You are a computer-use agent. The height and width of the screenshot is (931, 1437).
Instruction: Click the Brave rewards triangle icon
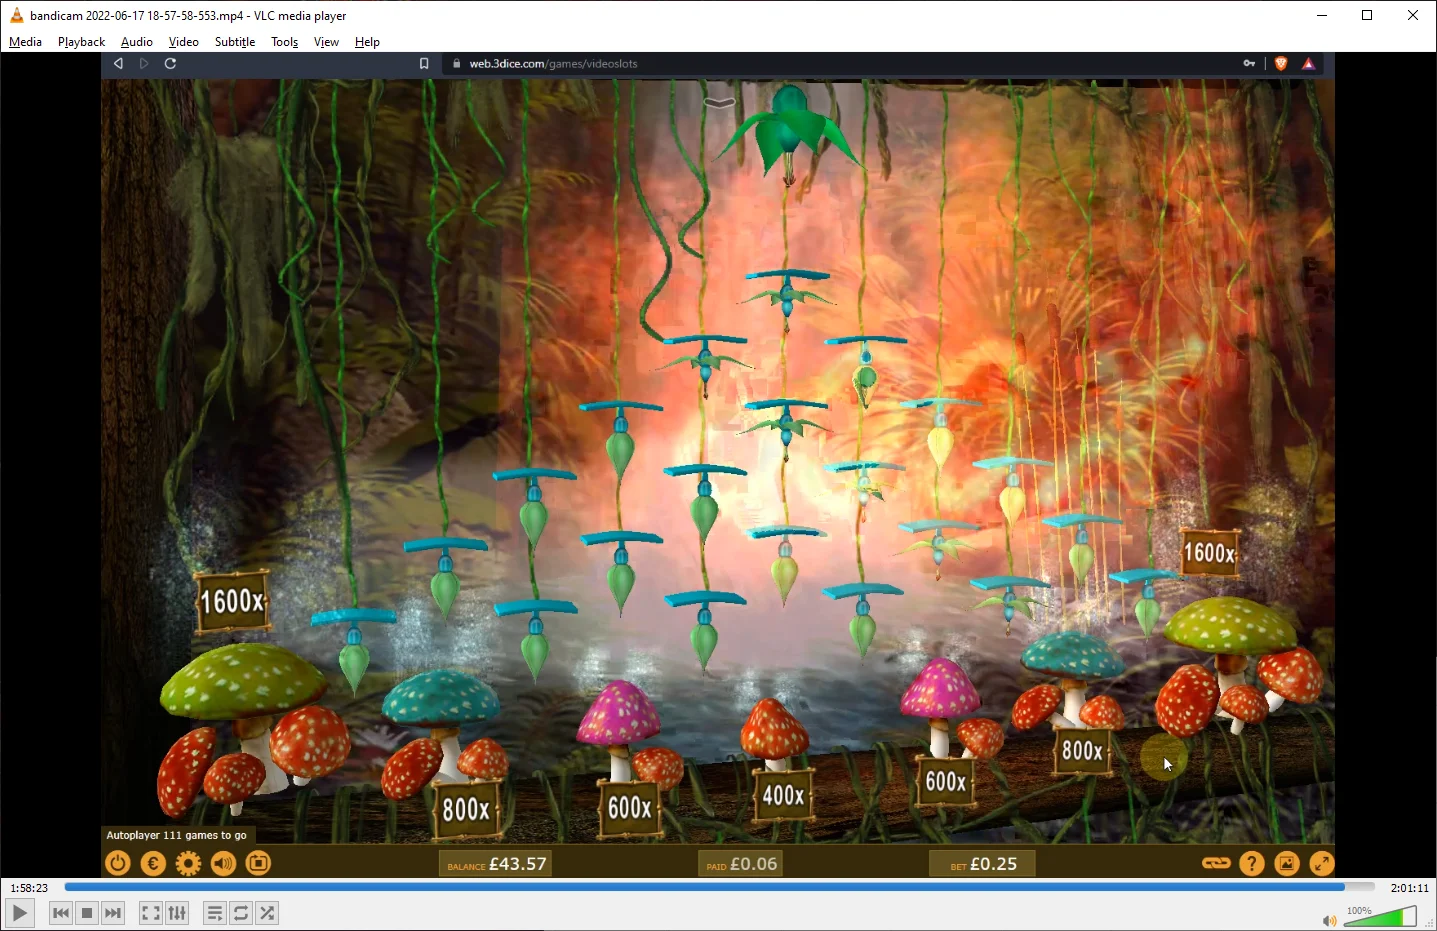(x=1309, y=63)
